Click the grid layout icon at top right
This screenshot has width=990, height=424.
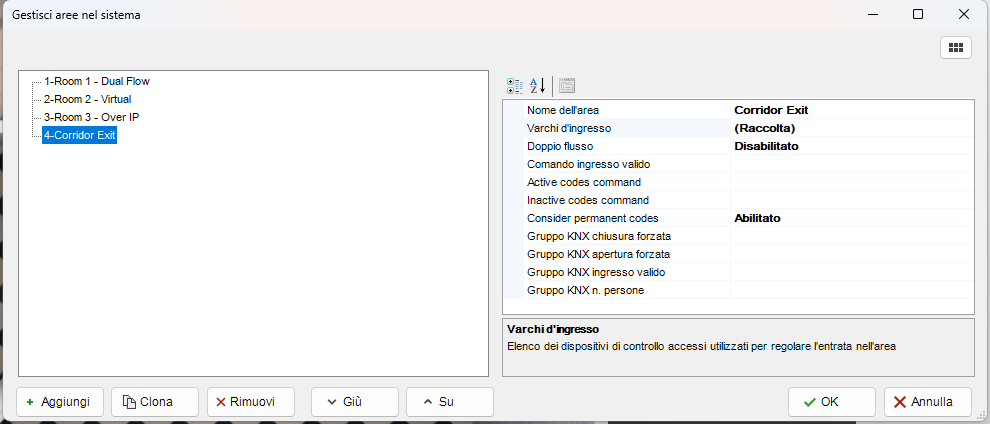point(955,47)
